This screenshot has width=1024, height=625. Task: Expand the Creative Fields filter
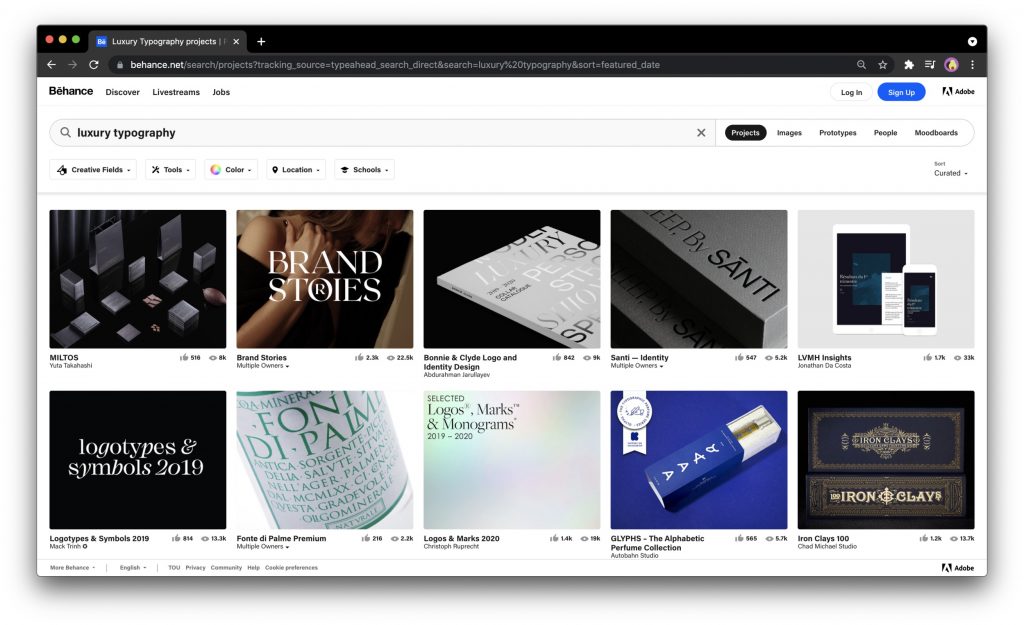(93, 170)
